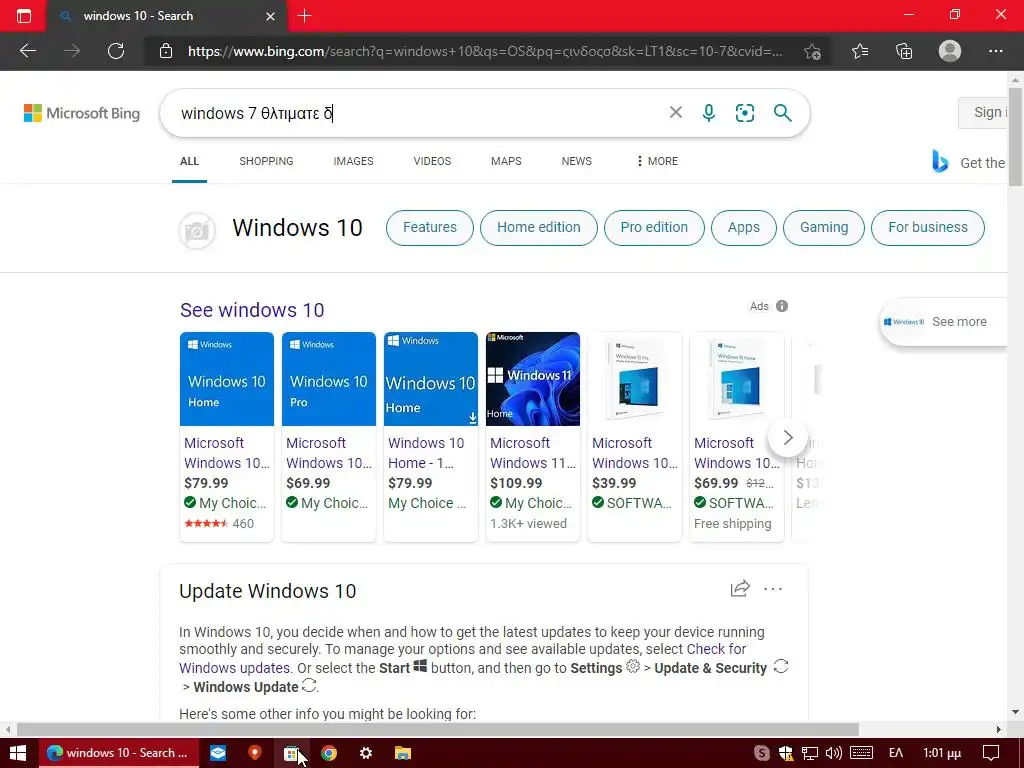1024x768 pixels.
Task: Open the Windows 10 Home - 1... product link
Action: click(x=426, y=453)
